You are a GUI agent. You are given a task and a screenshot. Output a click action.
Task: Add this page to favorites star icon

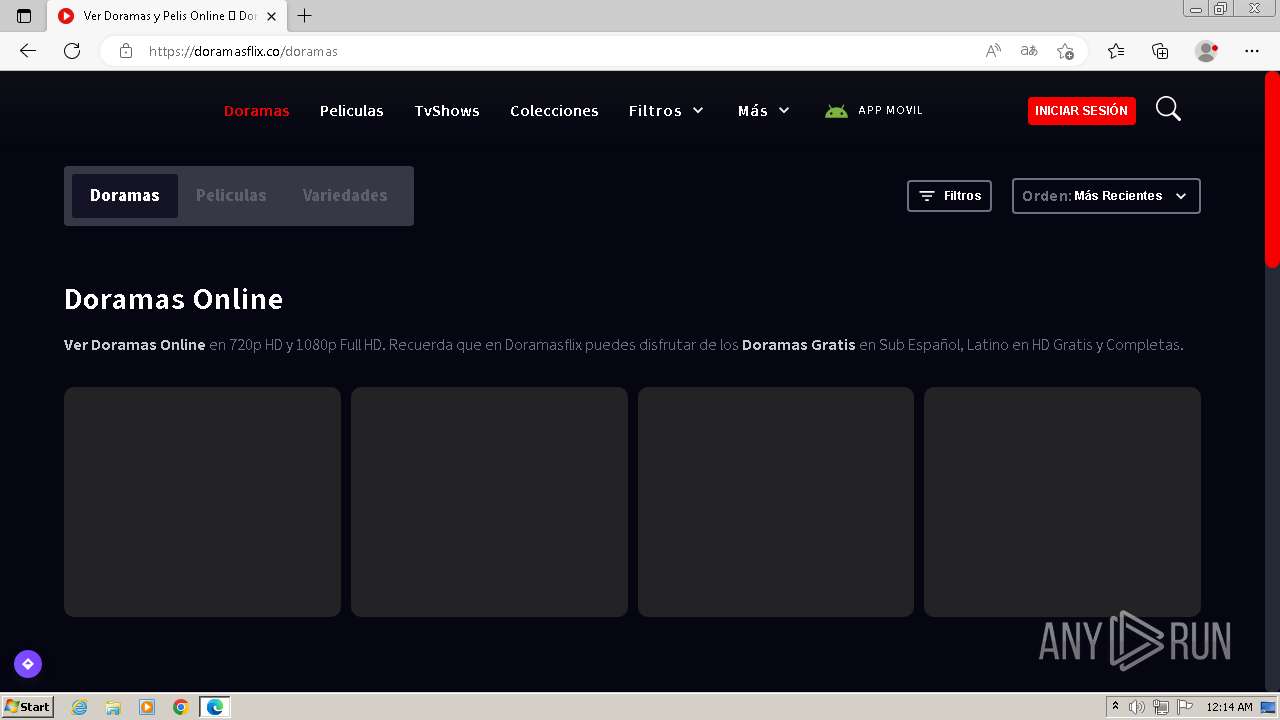1065,51
